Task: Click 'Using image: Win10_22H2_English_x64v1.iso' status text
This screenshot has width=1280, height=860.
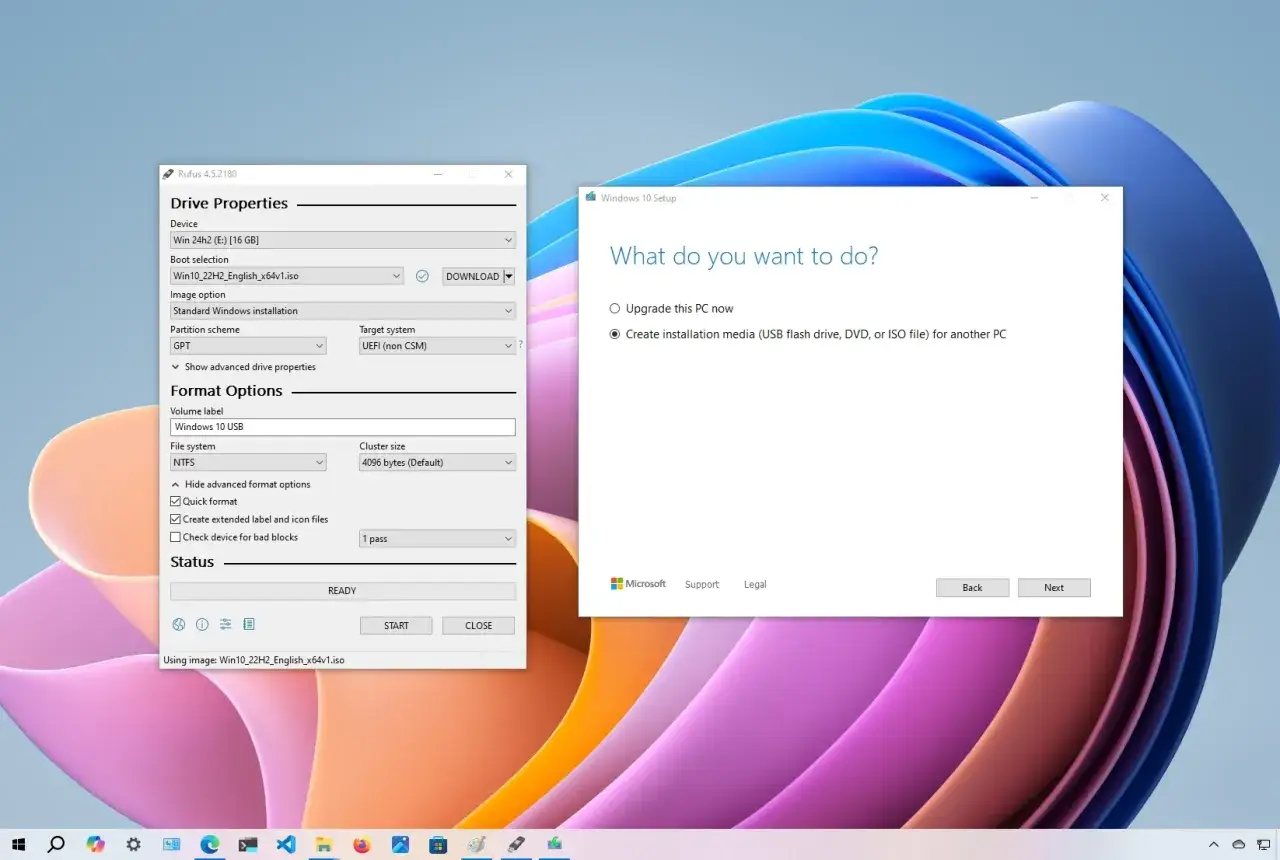Action: click(x=254, y=660)
